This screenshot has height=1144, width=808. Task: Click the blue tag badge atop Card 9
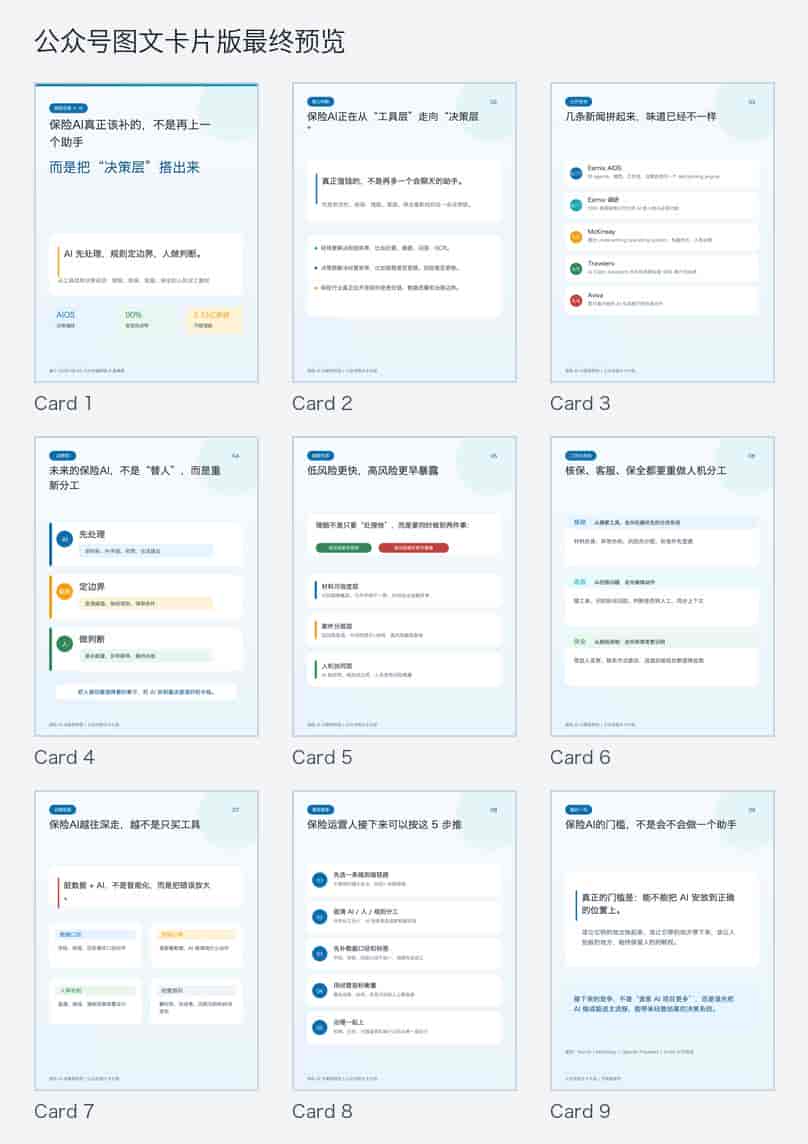pyautogui.click(x=578, y=809)
